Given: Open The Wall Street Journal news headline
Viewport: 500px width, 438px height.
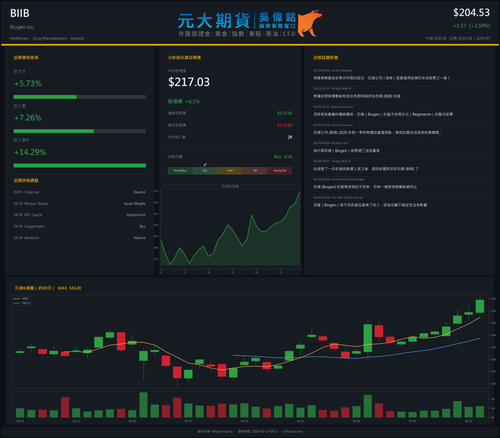Looking at the screenshot, I should click(x=370, y=205).
